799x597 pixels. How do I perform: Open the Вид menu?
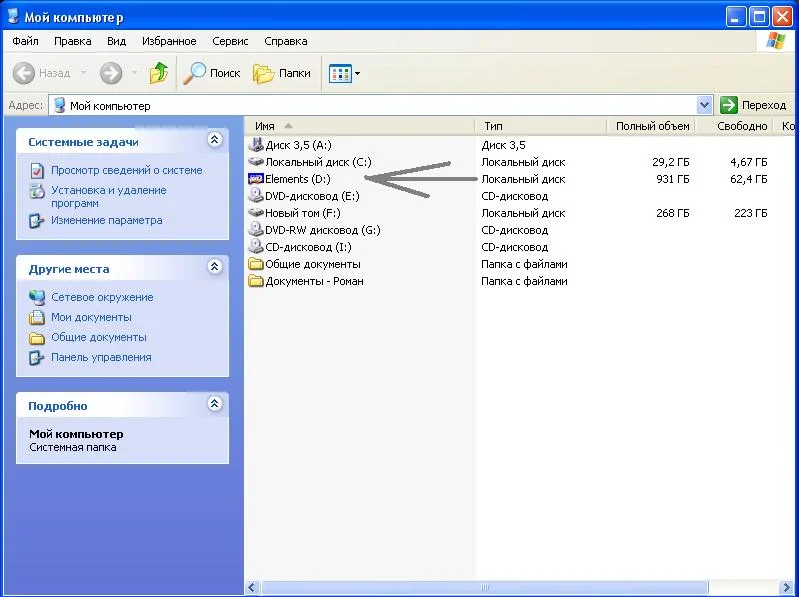pos(116,41)
